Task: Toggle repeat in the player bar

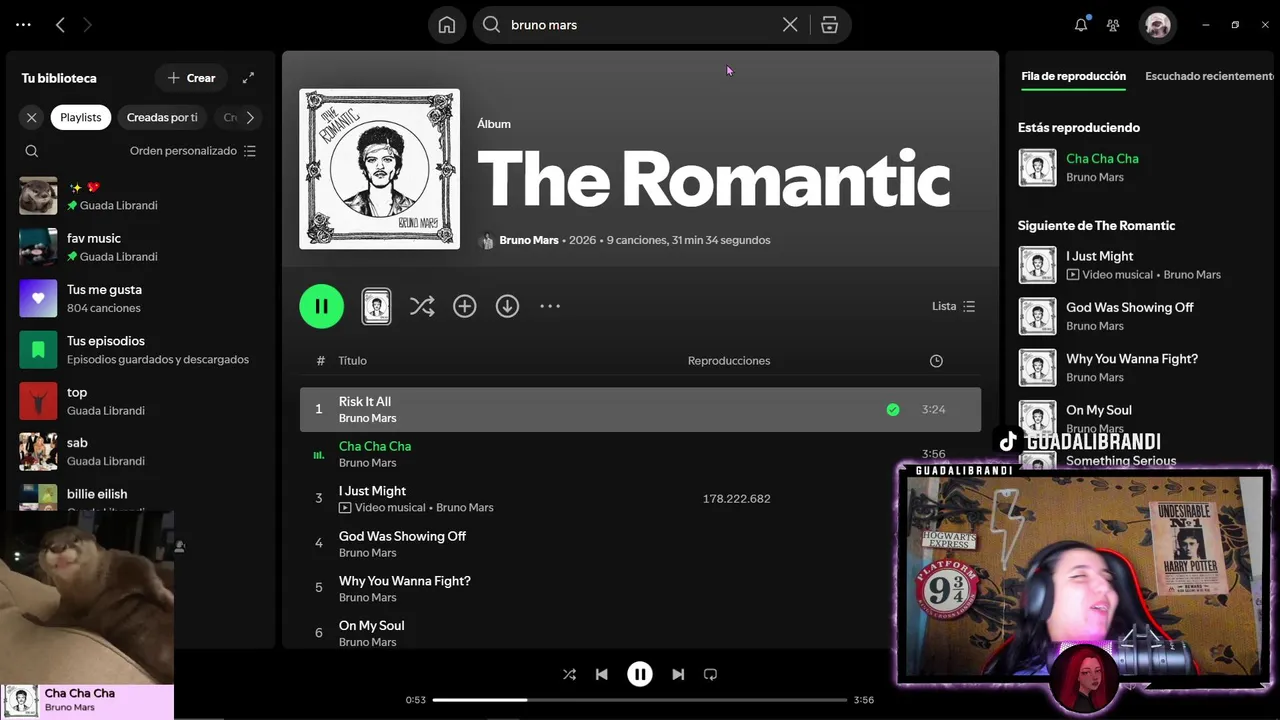Action: coord(710,674)
